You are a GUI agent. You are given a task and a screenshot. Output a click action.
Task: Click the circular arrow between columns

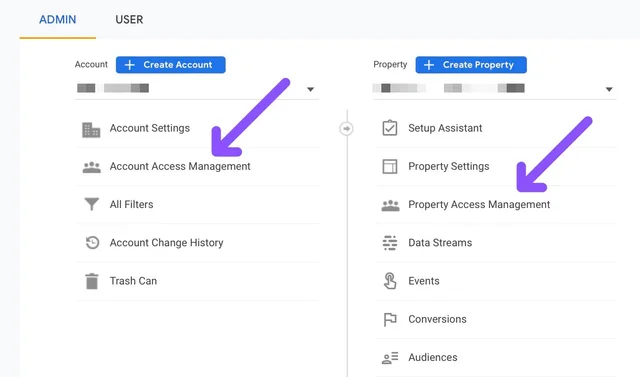point(346,129)
